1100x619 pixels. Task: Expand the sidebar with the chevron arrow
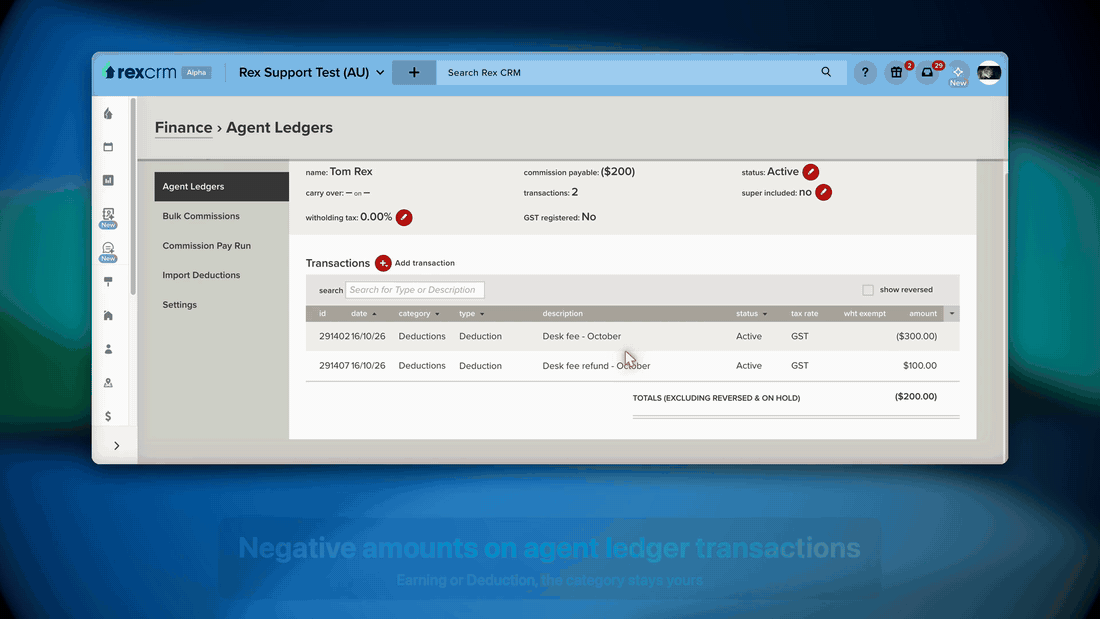point(116,446)
